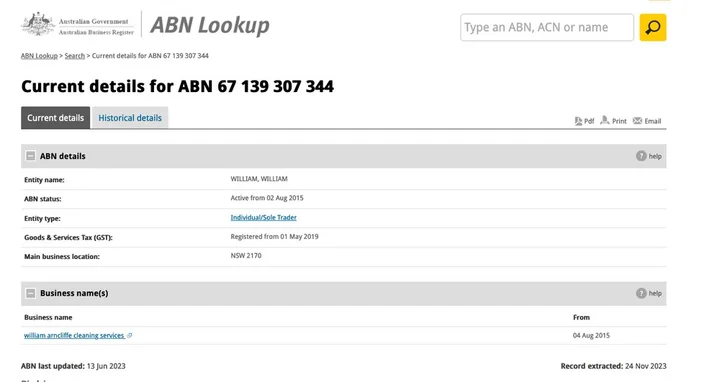
Task: Click the entity name WILLIAM, WILLIAM
Action: (x=259, y=179)
